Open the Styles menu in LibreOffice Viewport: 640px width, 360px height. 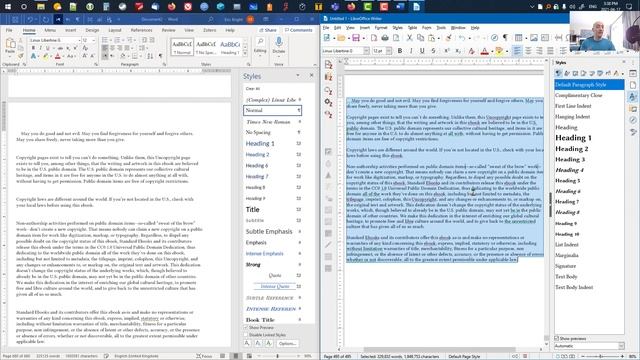[x=398, y=28]
